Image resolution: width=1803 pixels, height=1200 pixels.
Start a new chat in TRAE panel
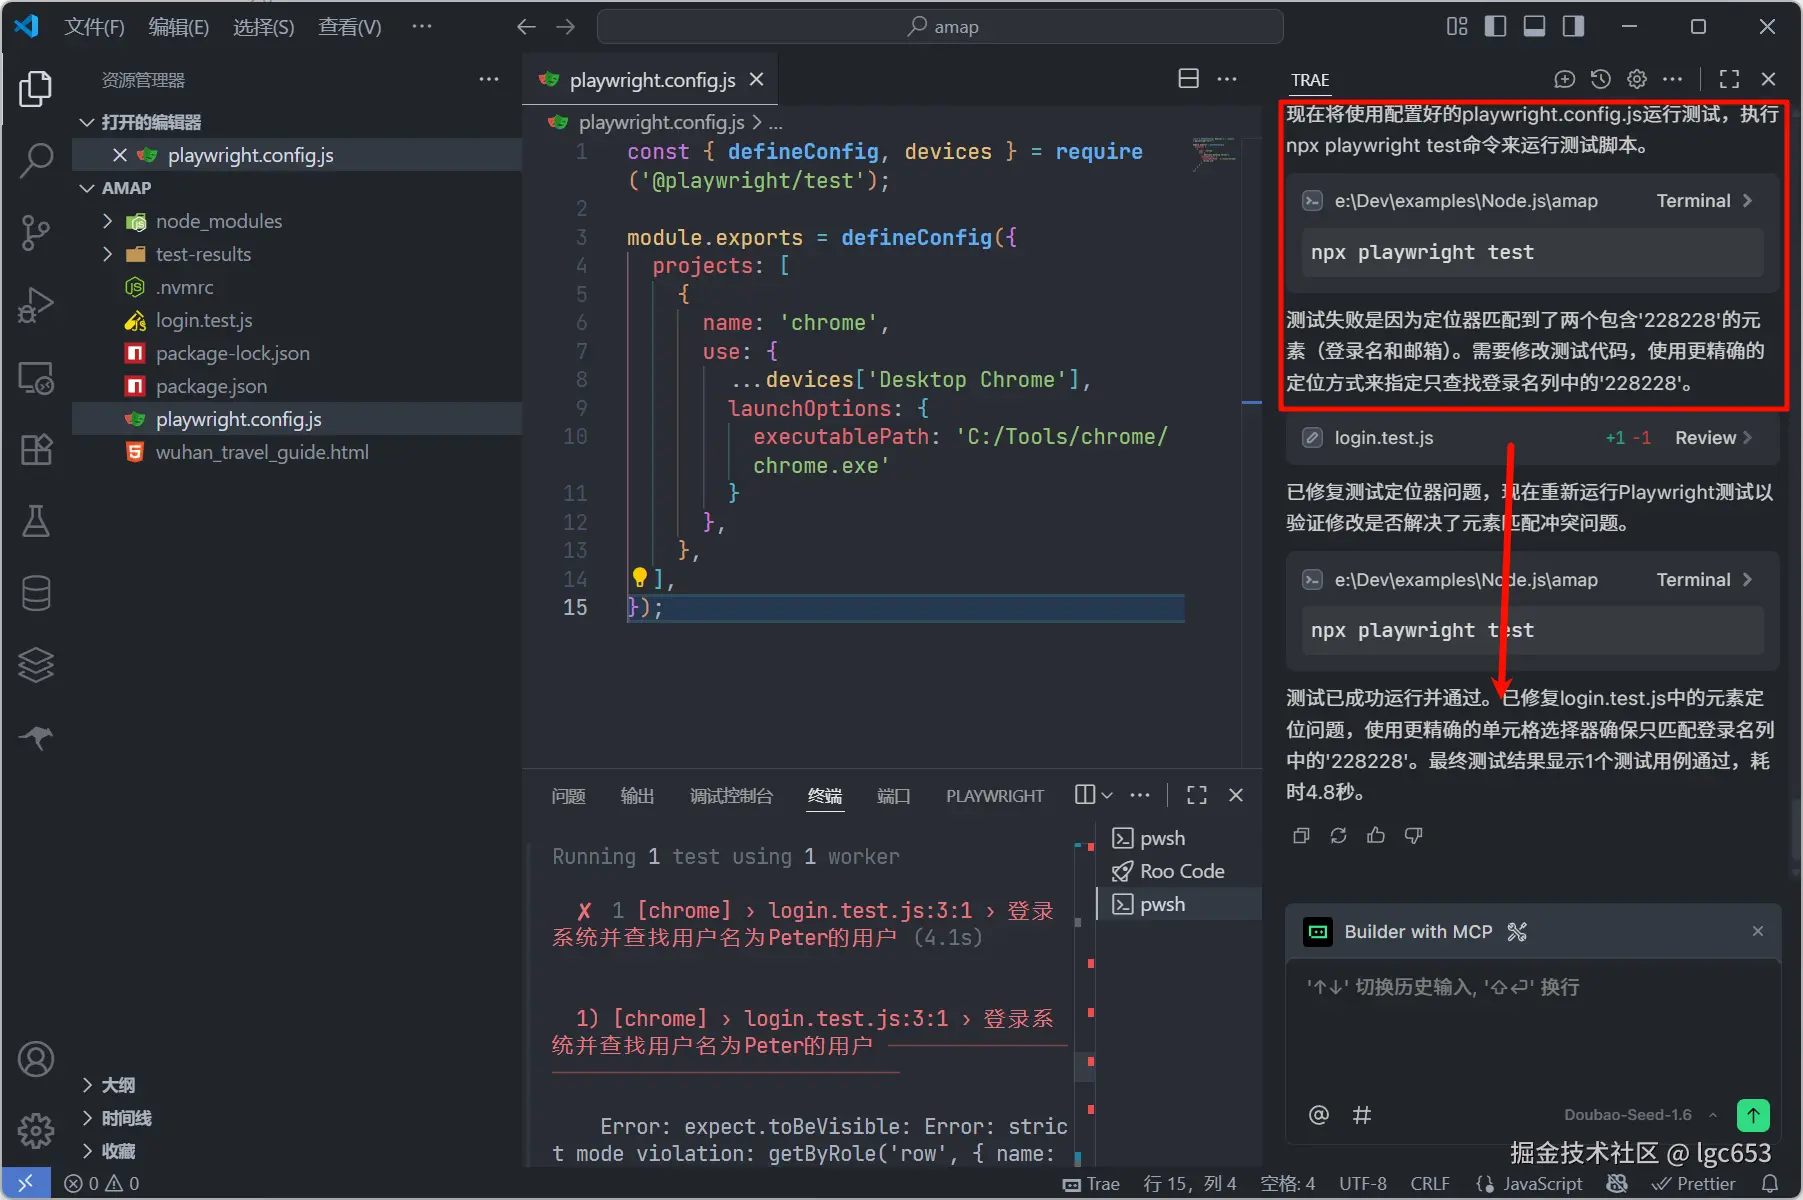[x=1565, y=79]
